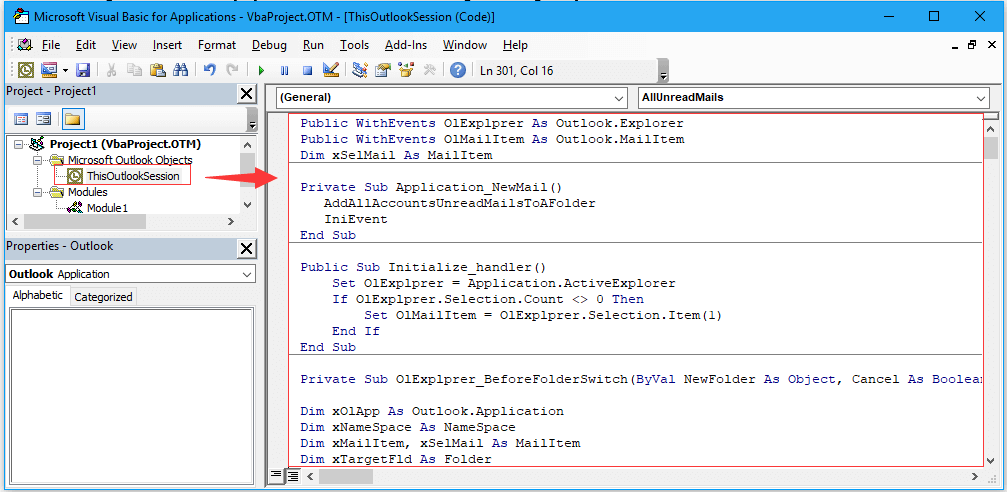Switch to the Categorized tab

pyautogui.click(x=103, y=297)
